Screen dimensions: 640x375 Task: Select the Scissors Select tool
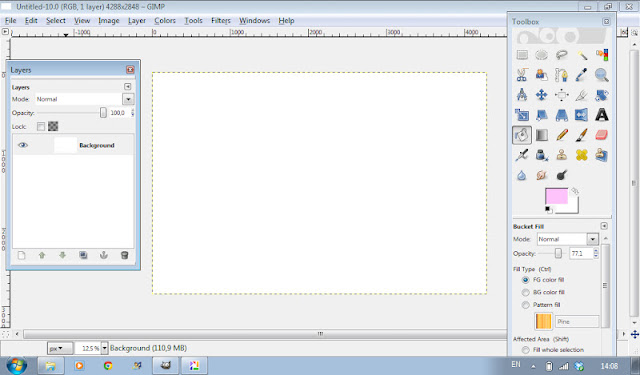click(522, 75)
